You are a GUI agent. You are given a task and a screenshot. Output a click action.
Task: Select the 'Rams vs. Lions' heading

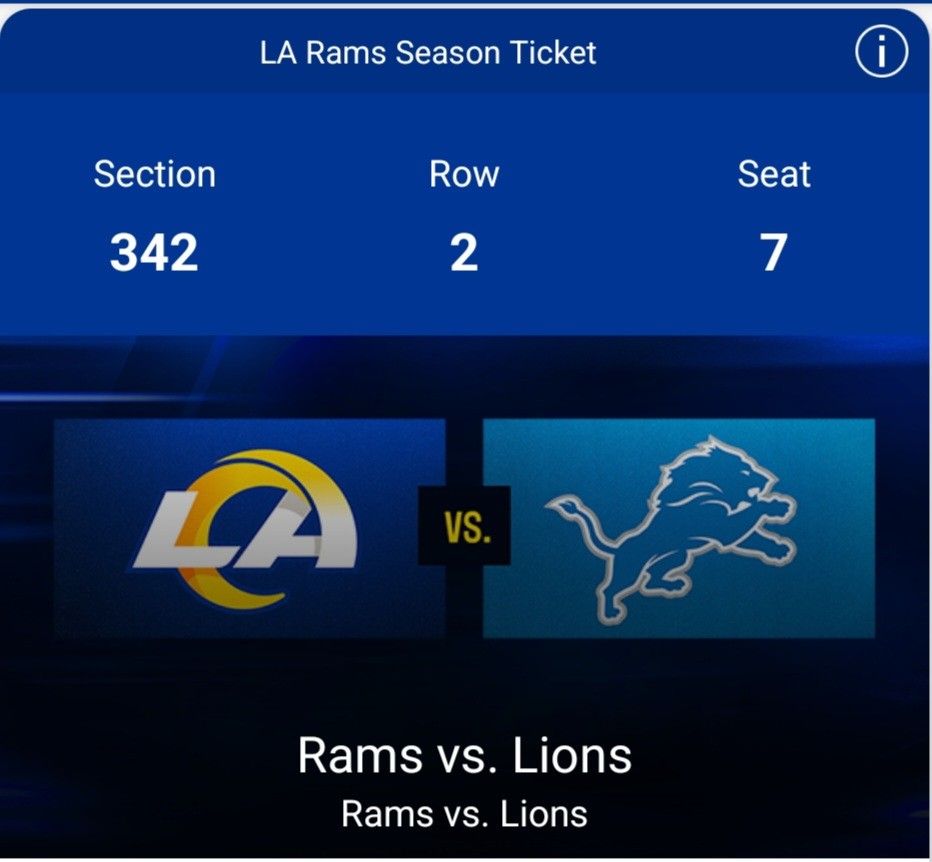[465, 756]
